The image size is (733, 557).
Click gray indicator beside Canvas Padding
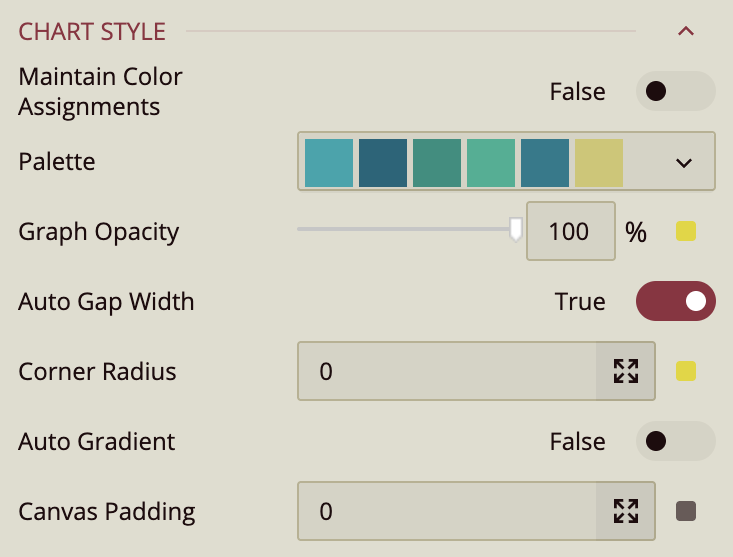tap(685, 512)
